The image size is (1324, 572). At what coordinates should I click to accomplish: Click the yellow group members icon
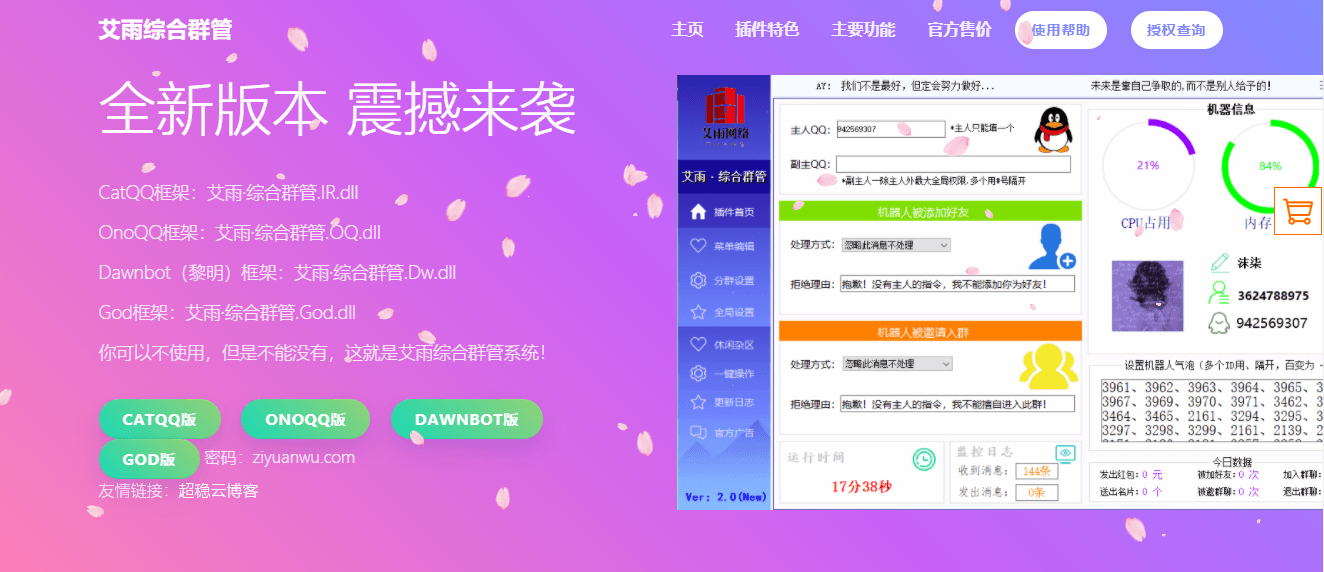[x=1048, y=366]
